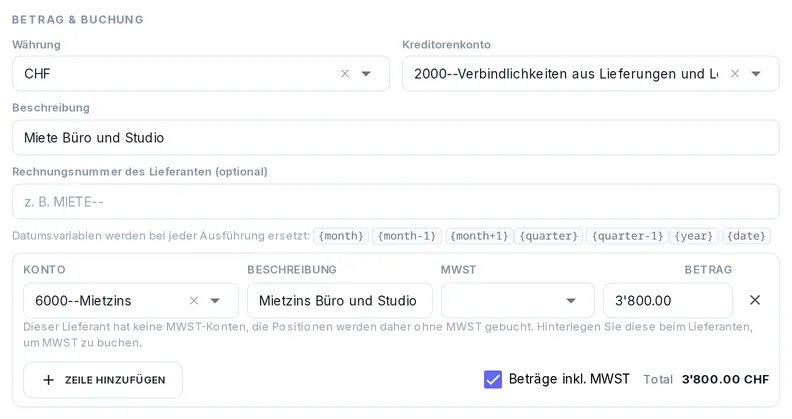Screen dimensions: 792x419
Task: Focus the Rechnungsnummer des Lieferanten field
Action: (x=395, y=201)
